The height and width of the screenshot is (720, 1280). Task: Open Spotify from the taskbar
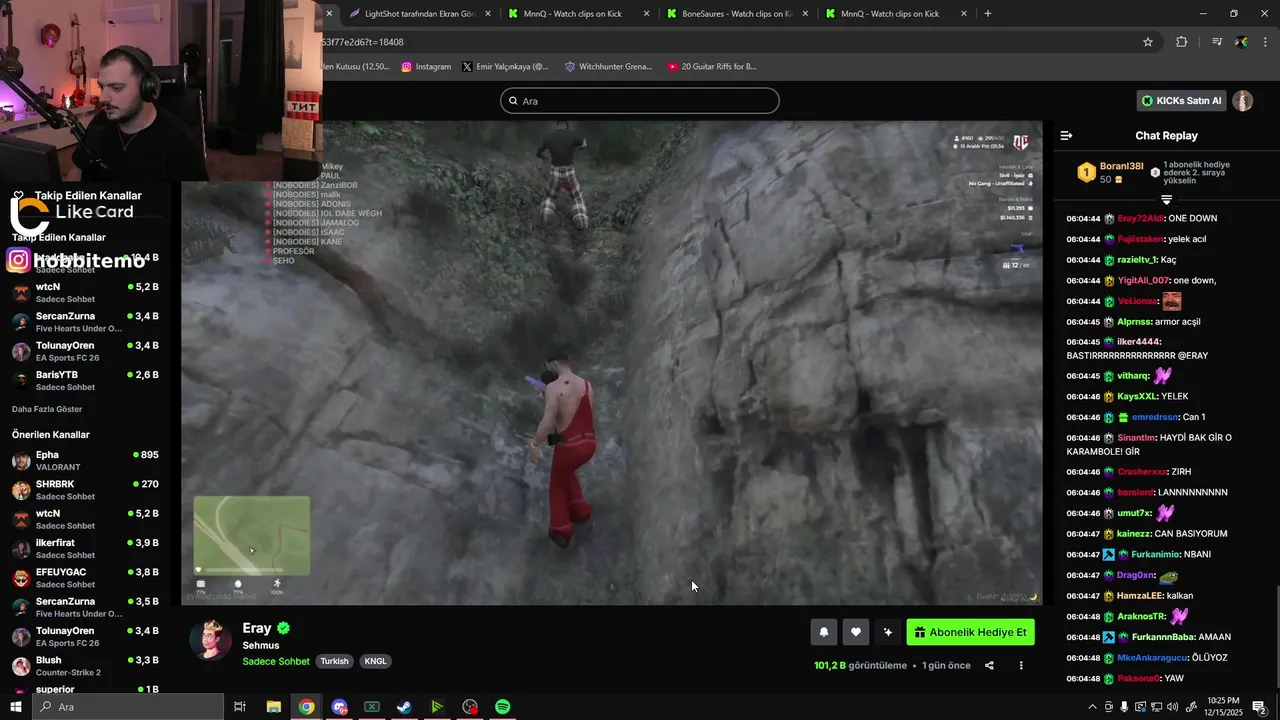pos(503,707)
